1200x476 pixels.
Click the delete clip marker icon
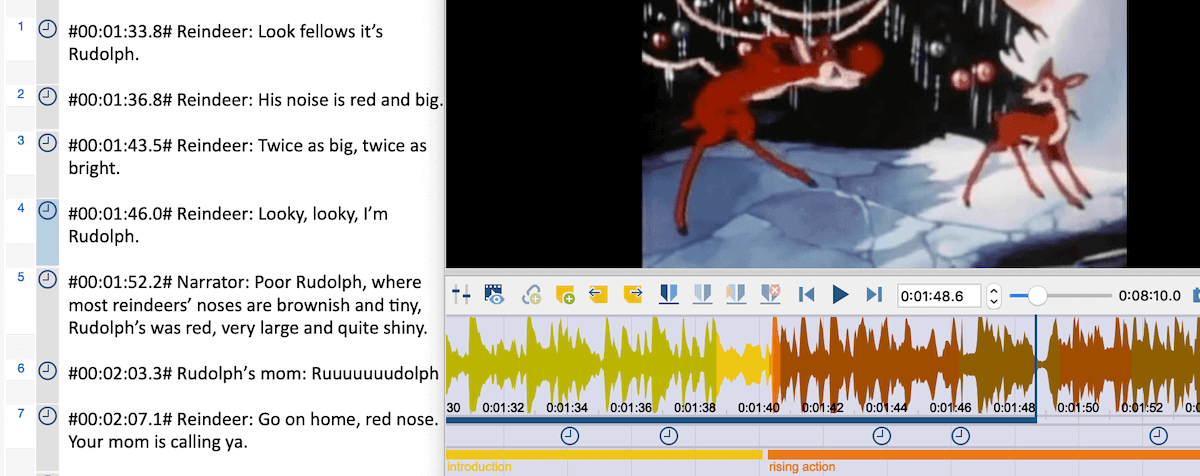[x=771, y=294]
